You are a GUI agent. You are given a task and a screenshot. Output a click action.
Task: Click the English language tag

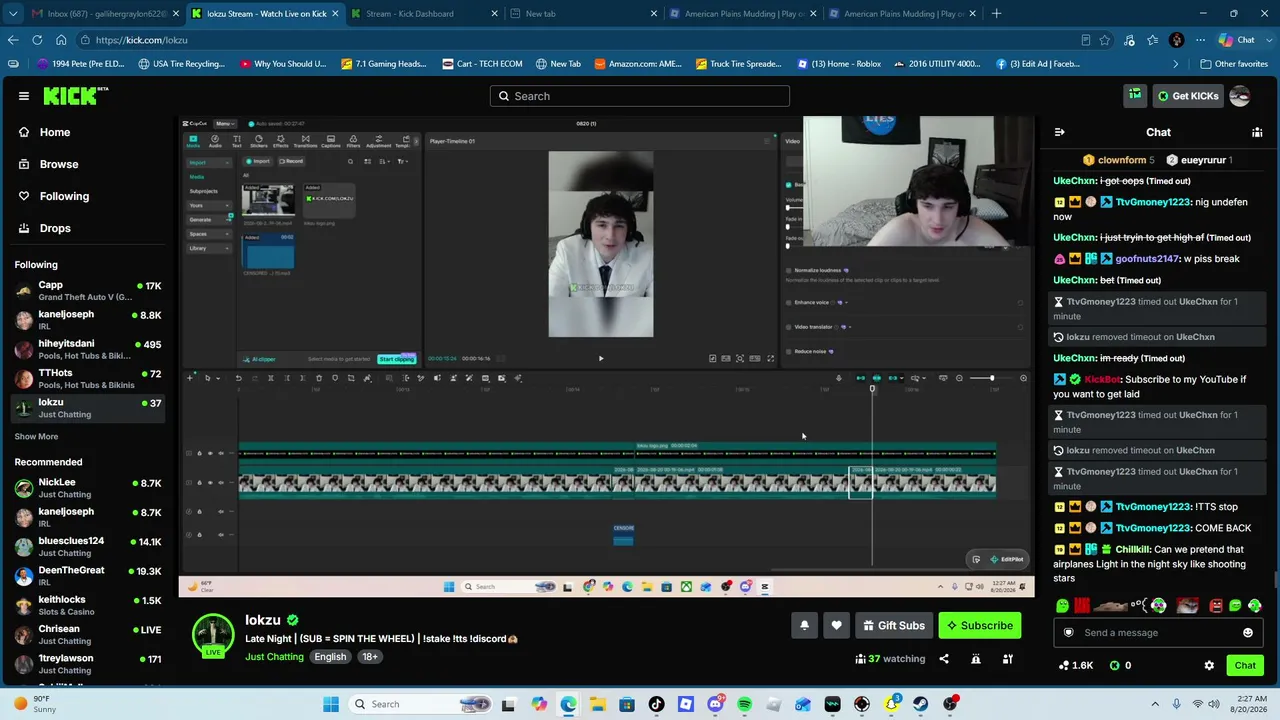[x=330, y=657]
